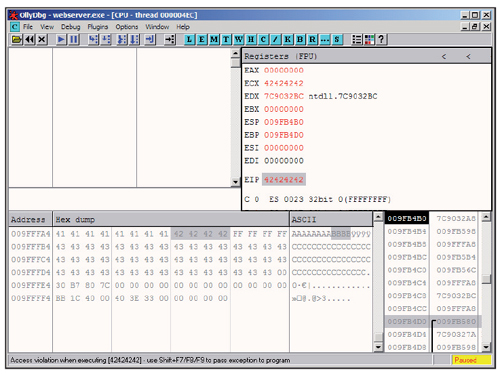
Task: Click the Restart program rewind icon
Action: [29, 40]
